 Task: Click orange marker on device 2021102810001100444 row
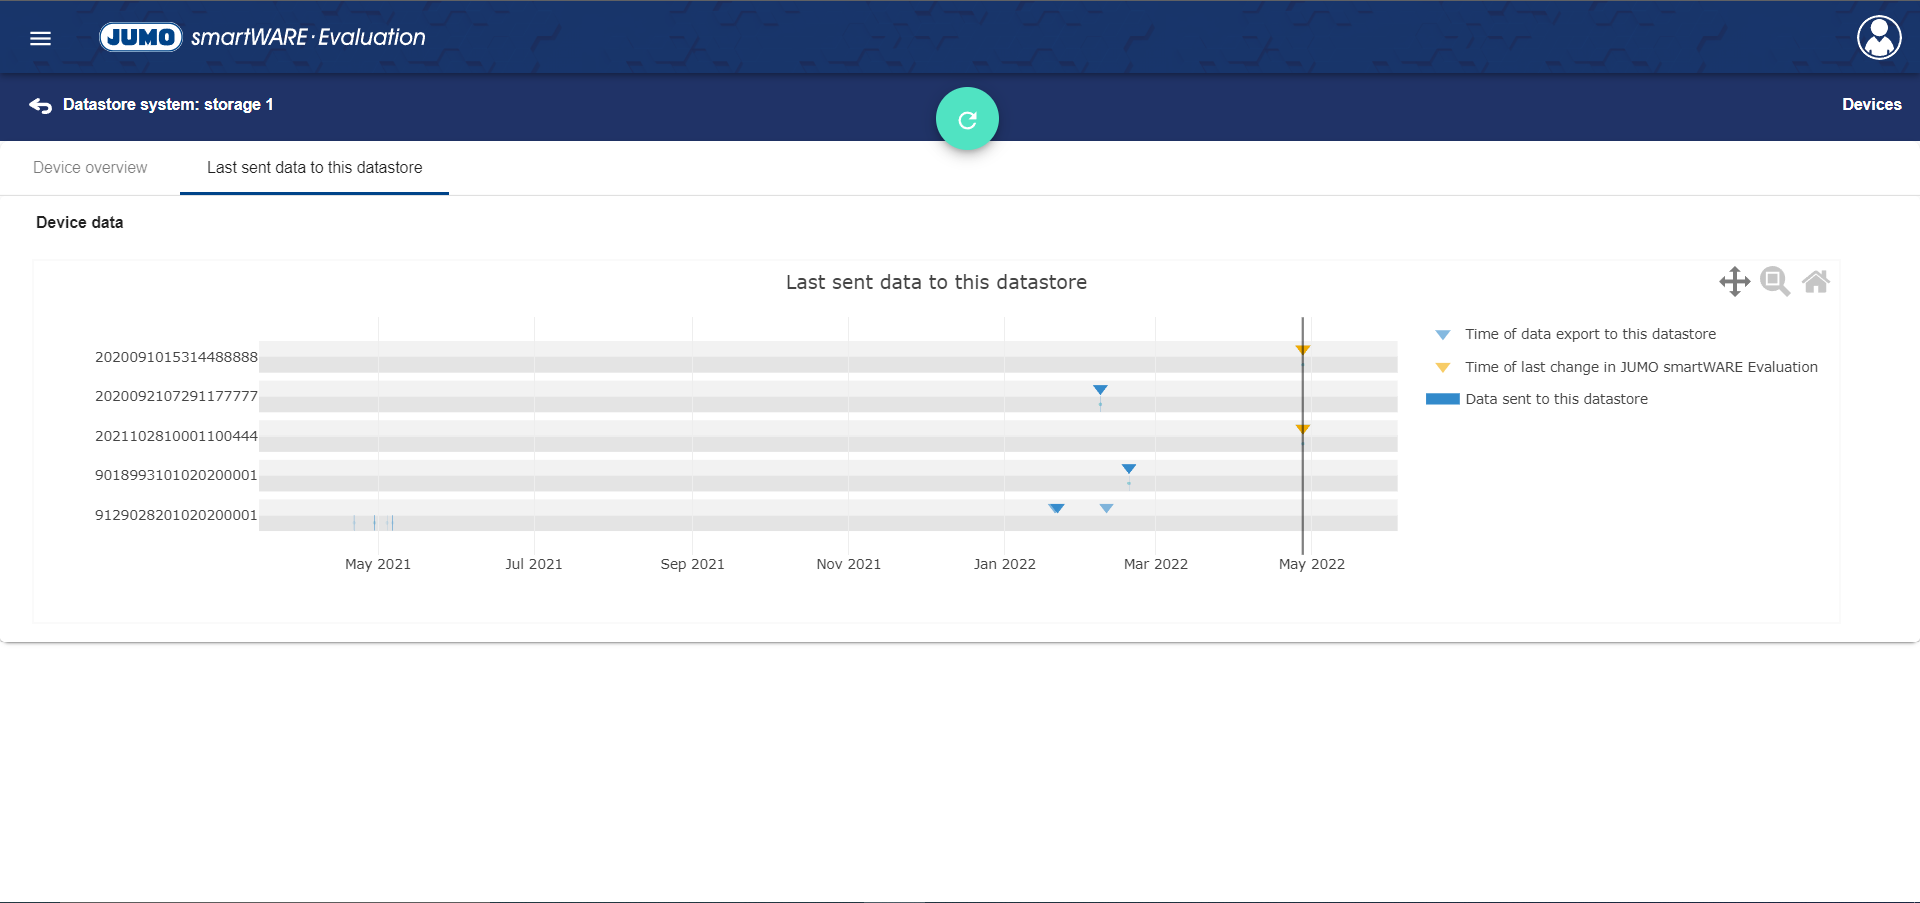(x=1302, y=429)
